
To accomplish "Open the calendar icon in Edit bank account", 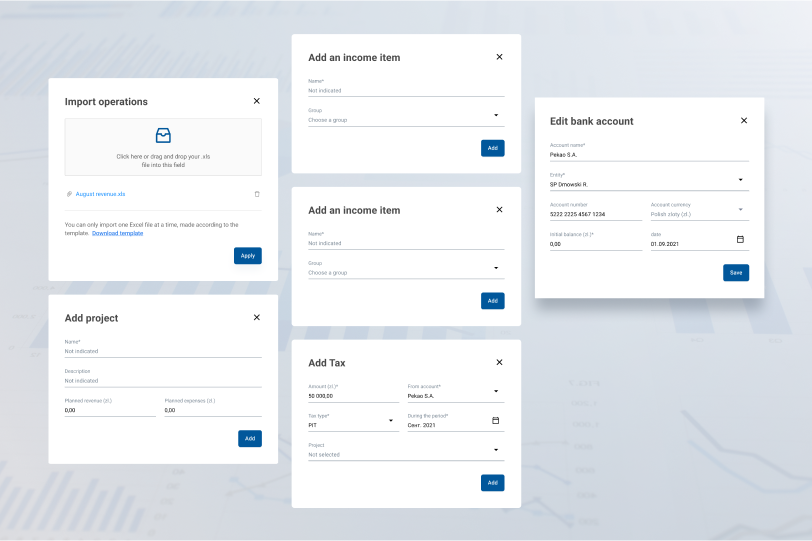I will [x=740, y=239].
